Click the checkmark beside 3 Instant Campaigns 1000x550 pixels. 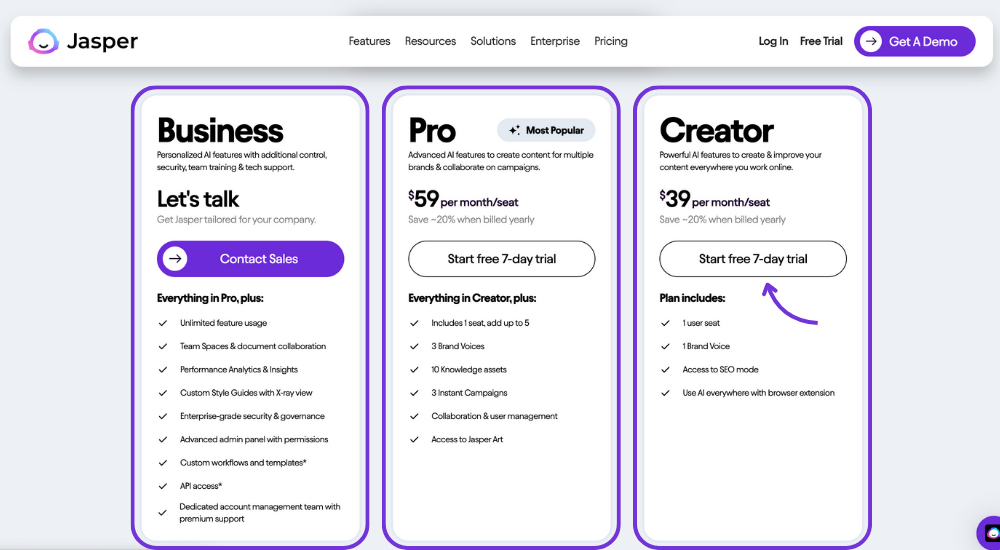pos(415,393)
